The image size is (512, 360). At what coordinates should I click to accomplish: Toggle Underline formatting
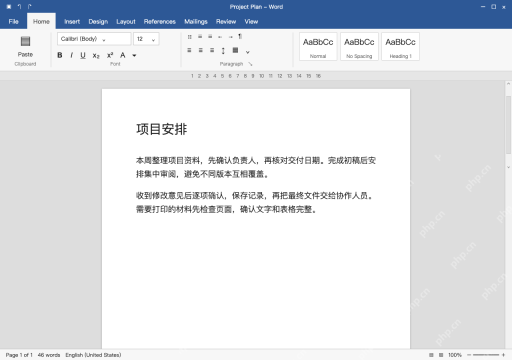pos(83,55)
